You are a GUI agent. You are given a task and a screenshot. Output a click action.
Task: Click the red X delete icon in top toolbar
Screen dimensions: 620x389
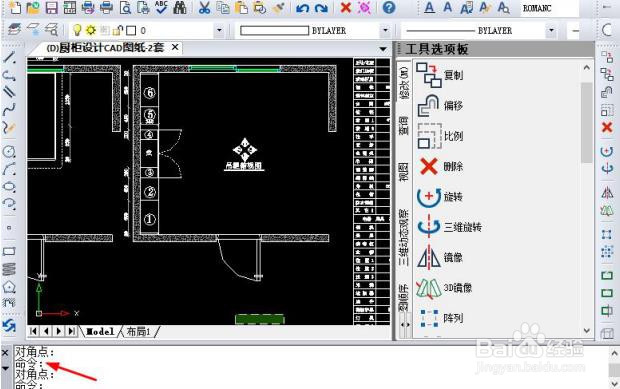point(346,8)
